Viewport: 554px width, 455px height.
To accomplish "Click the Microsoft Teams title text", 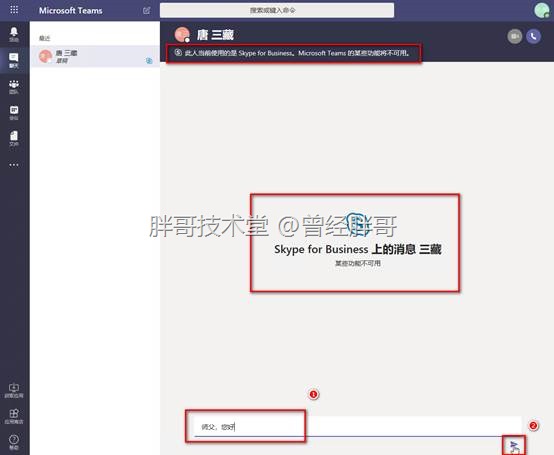I will (x=71, y=11).
